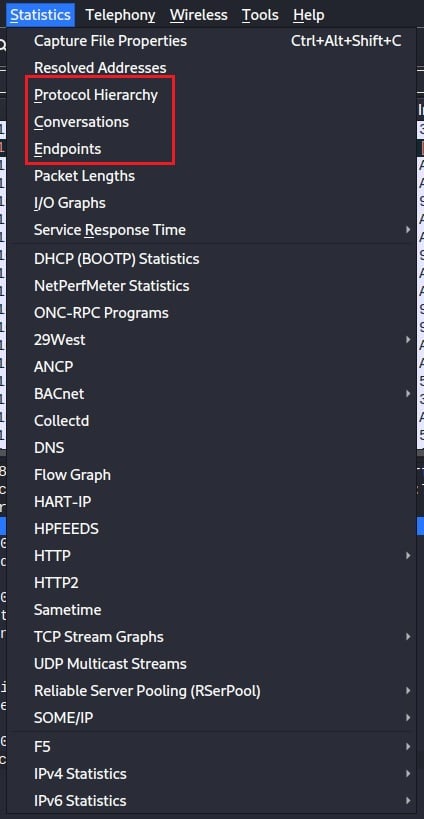Expand the BACnet submenu
Viewport: 424px width, 819px height.
coord(211,394)
